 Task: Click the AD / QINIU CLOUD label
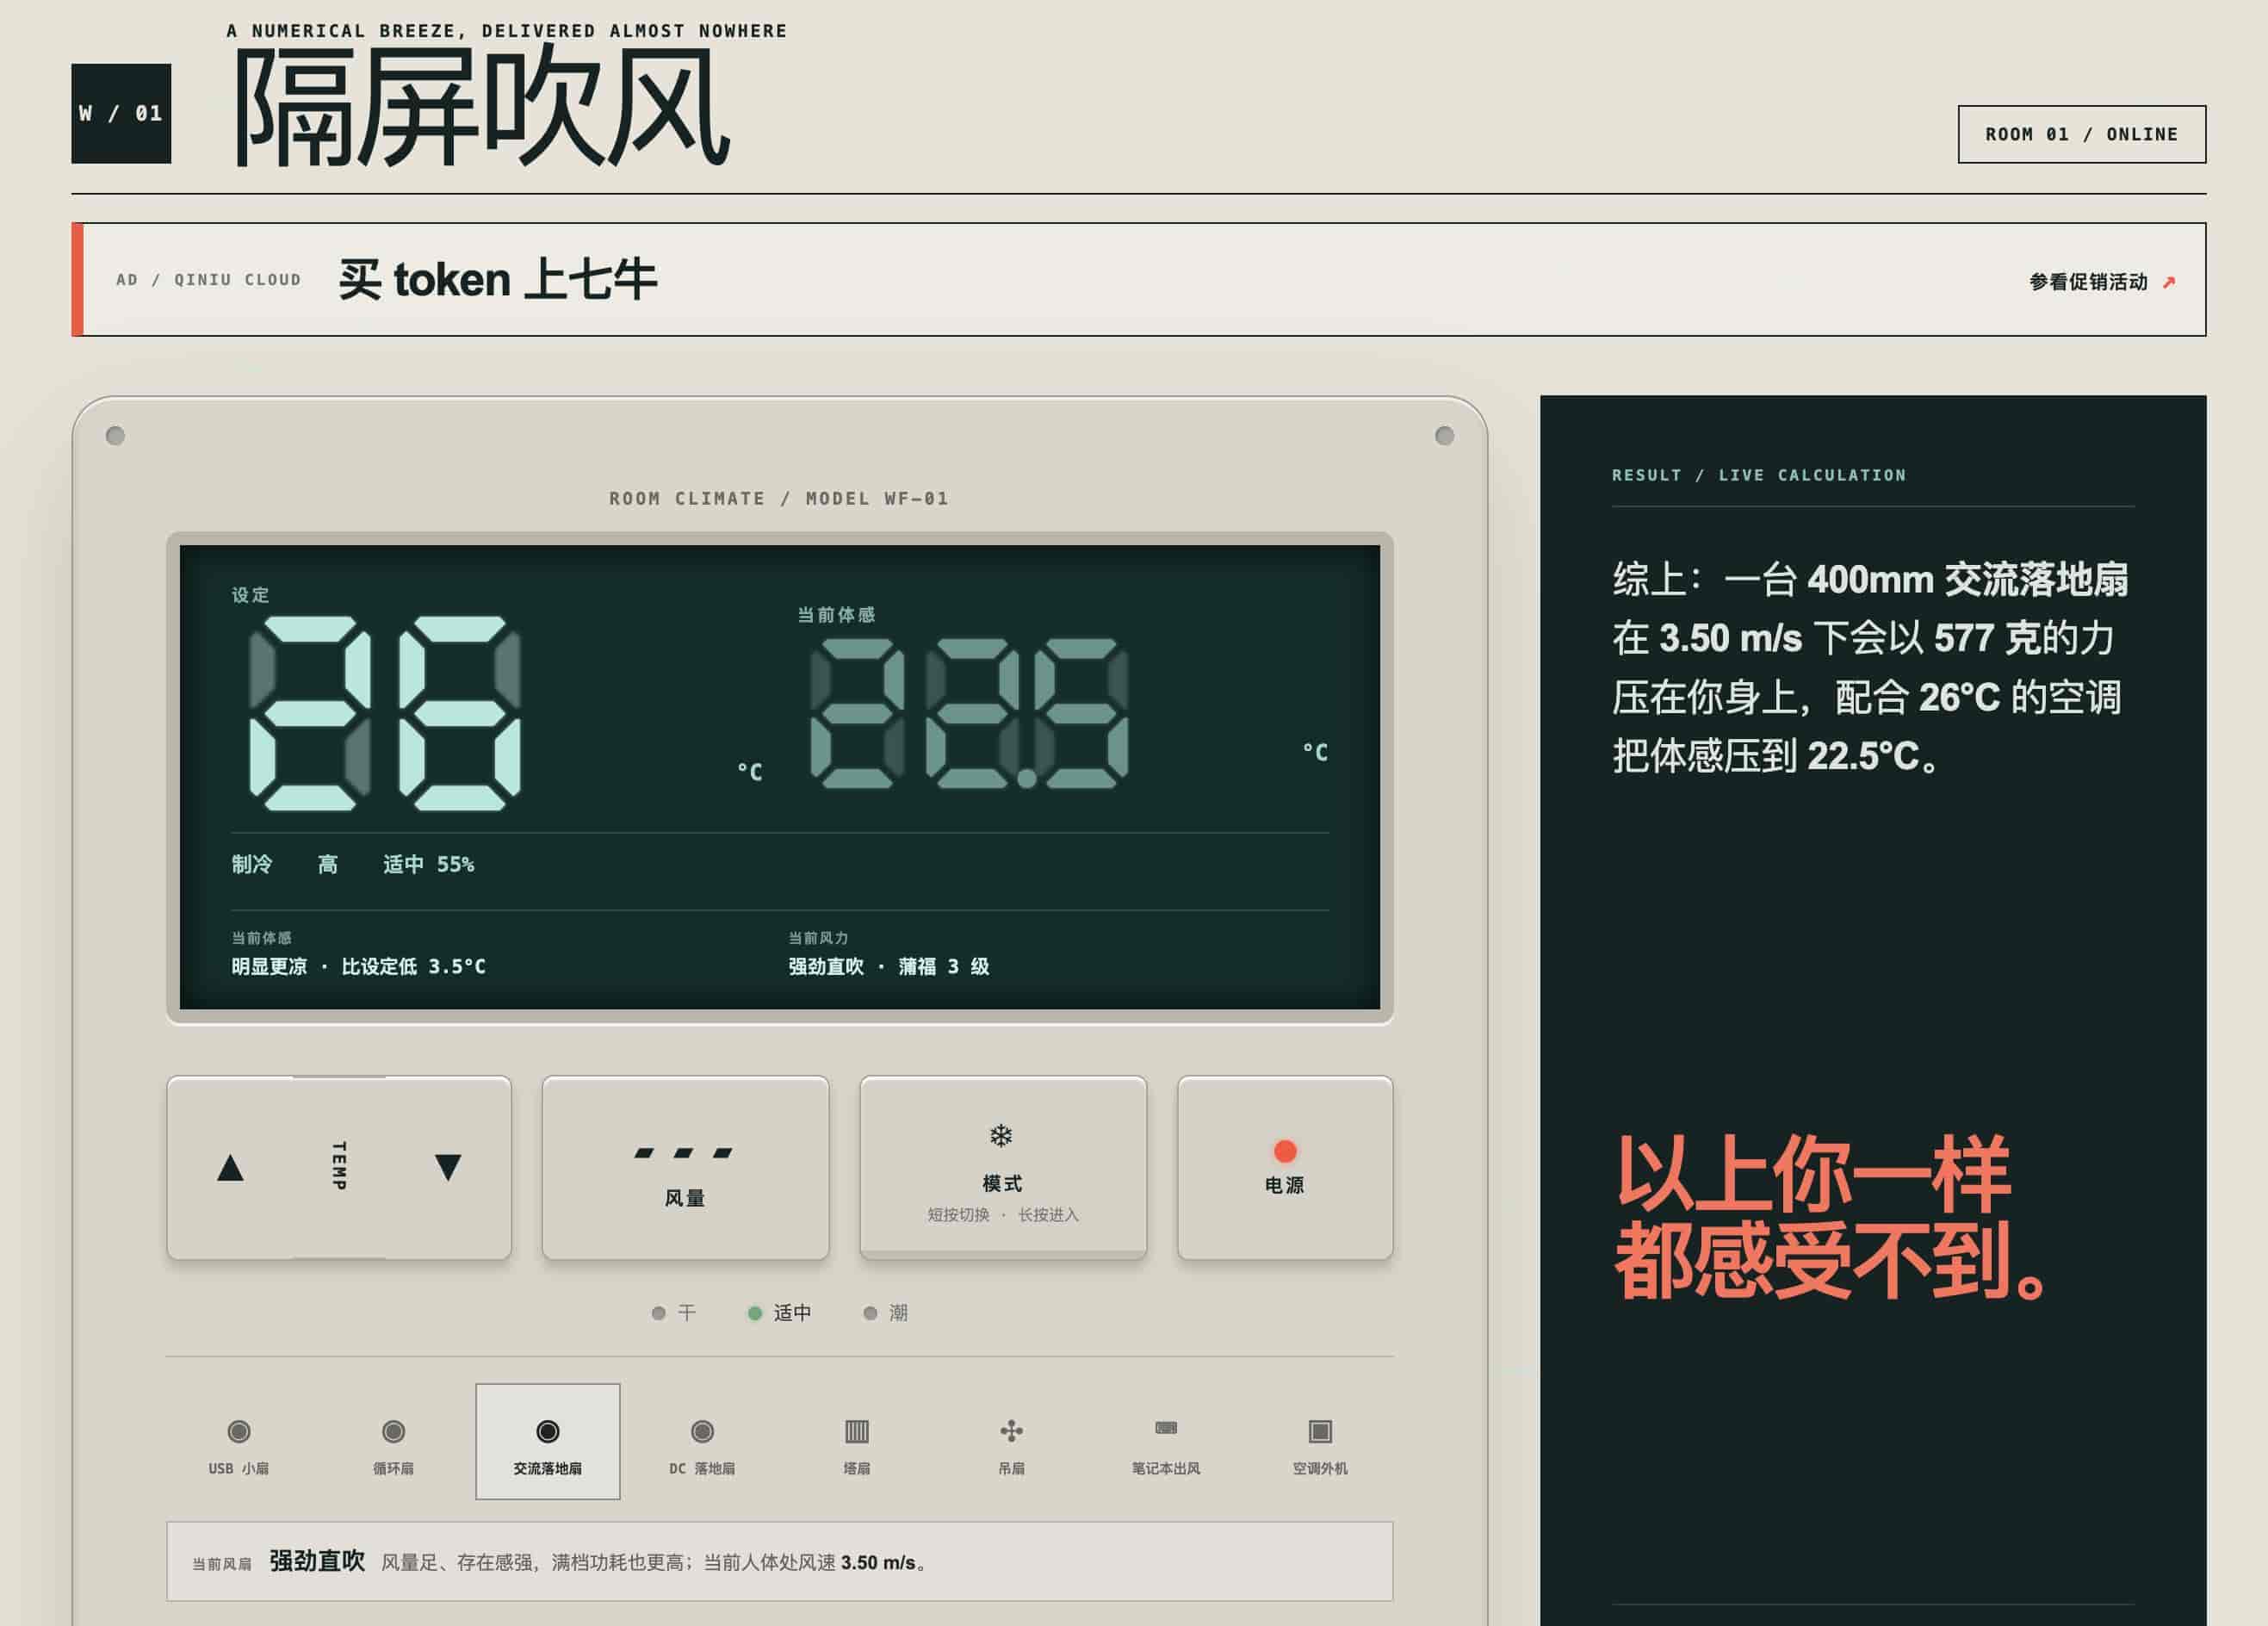(208, 280)
